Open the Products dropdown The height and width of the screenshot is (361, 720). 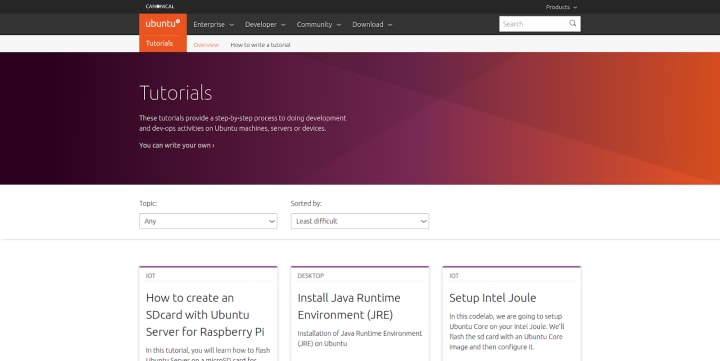pos(561,7)
